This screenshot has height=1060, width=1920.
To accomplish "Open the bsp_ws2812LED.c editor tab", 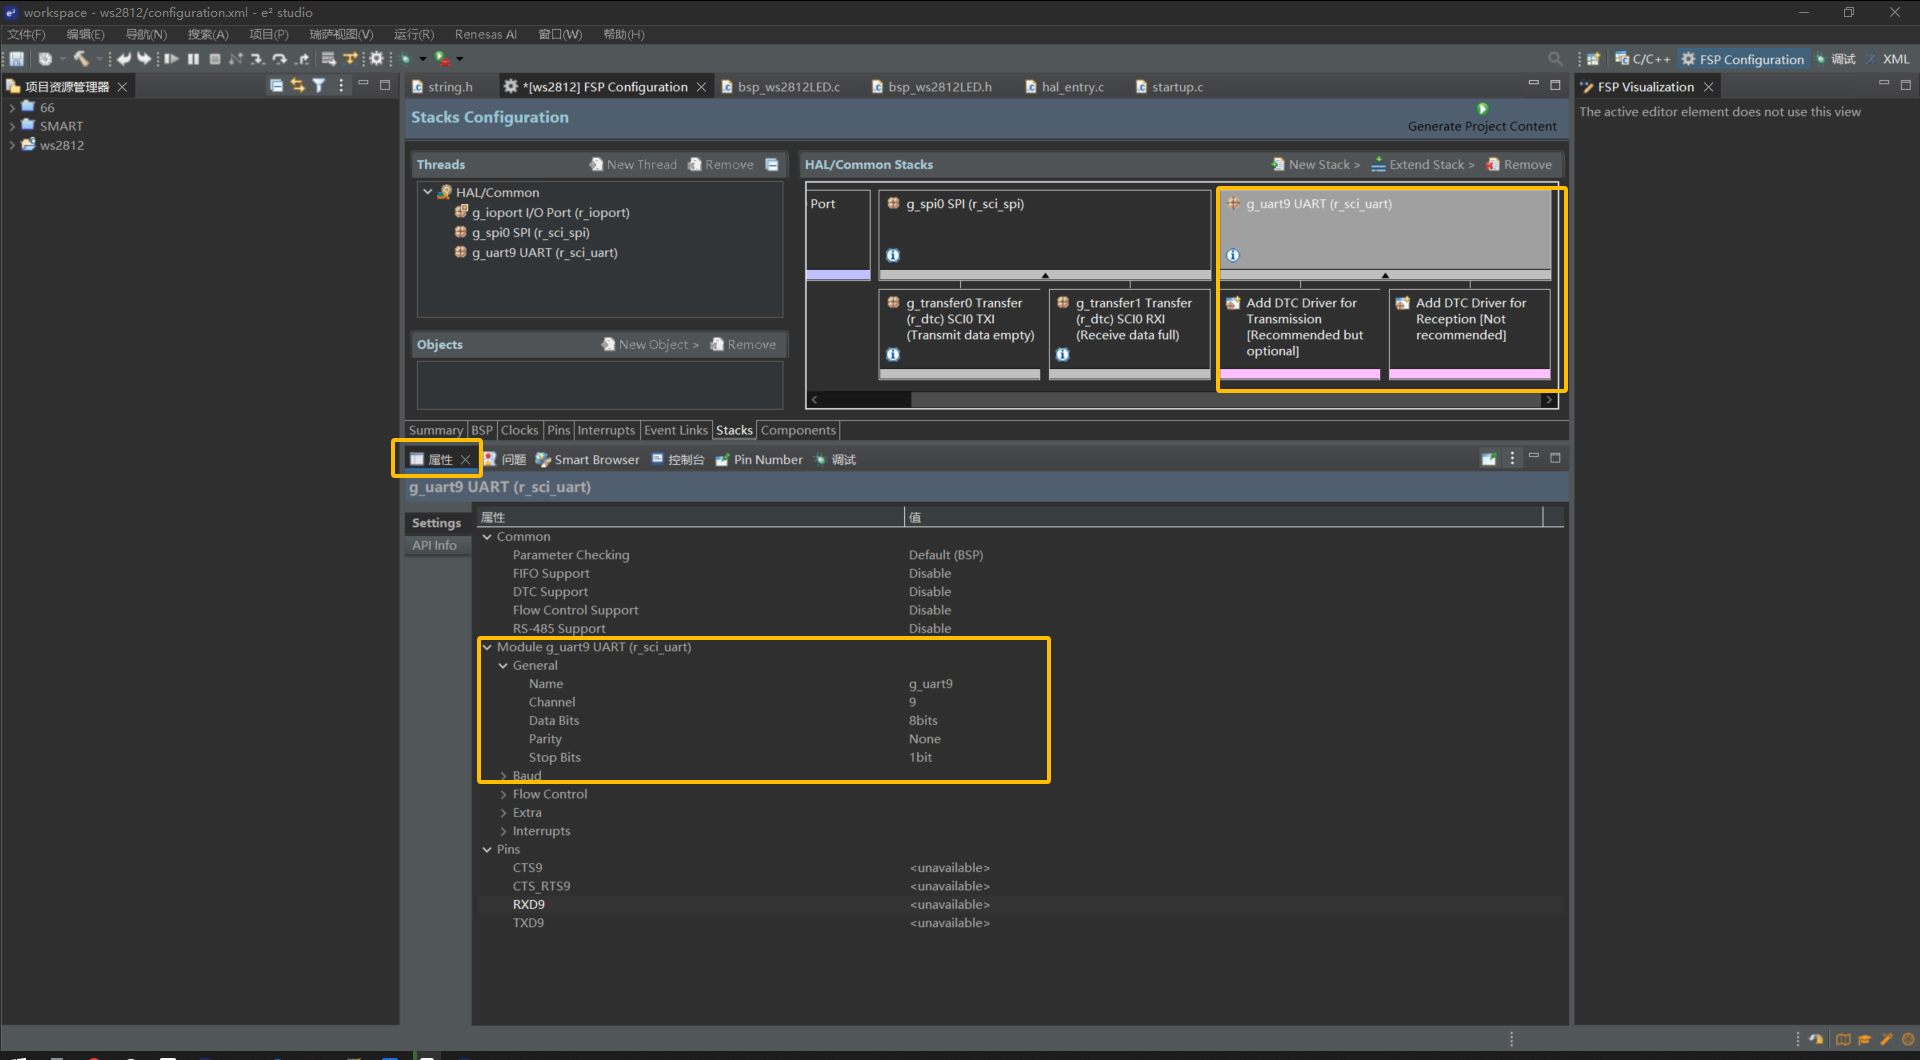I will click(781, 87).
